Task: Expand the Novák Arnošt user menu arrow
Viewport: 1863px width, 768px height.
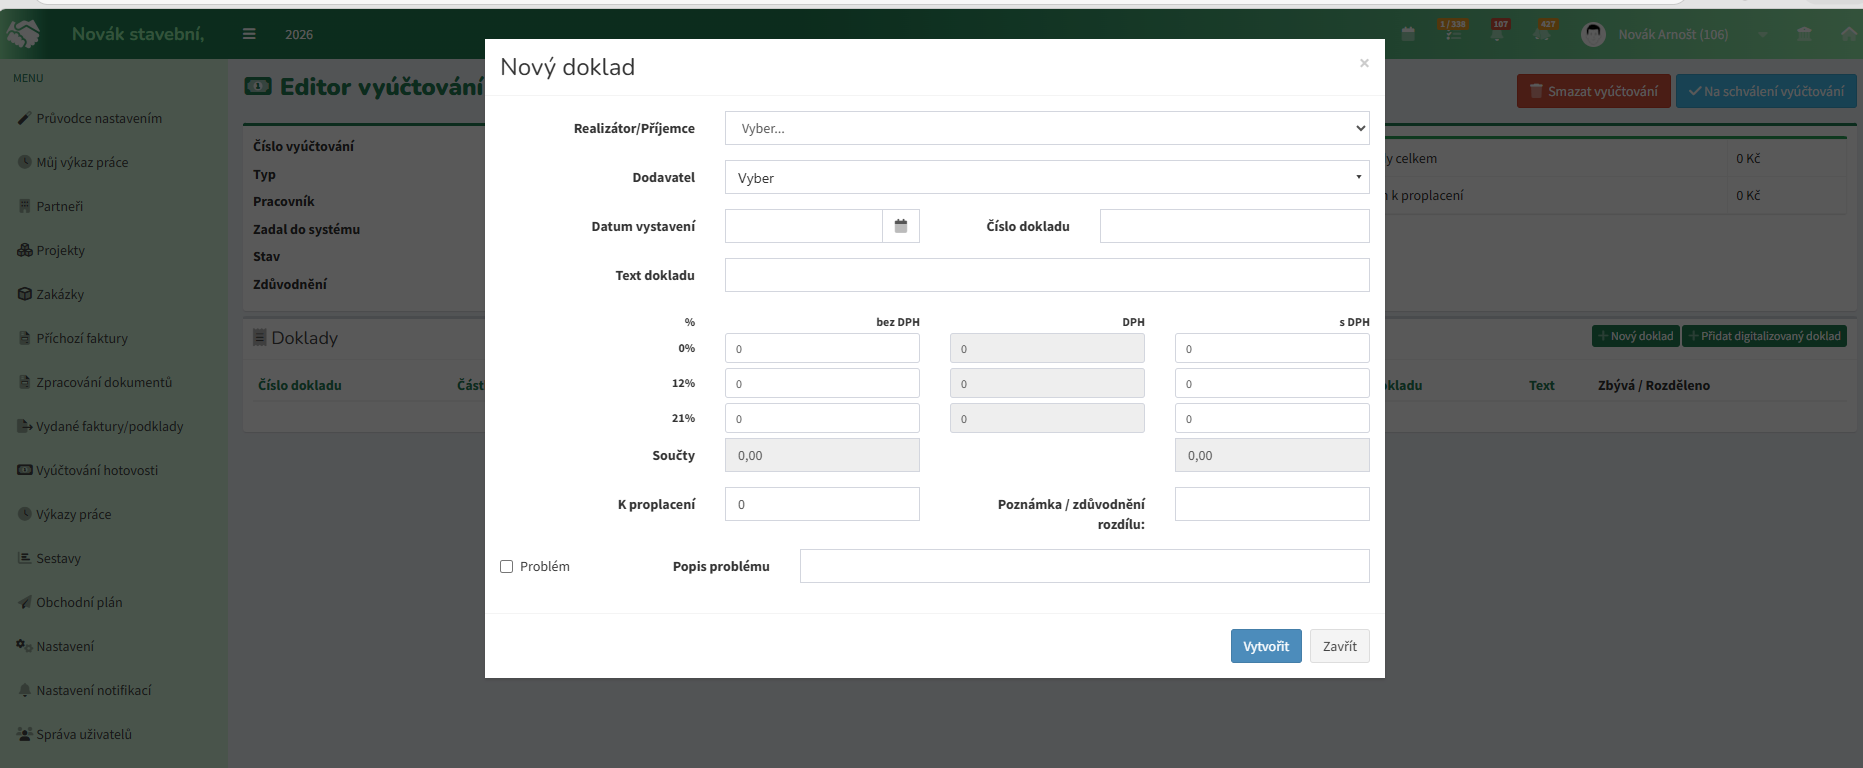Action: [x=1762, y=35]
